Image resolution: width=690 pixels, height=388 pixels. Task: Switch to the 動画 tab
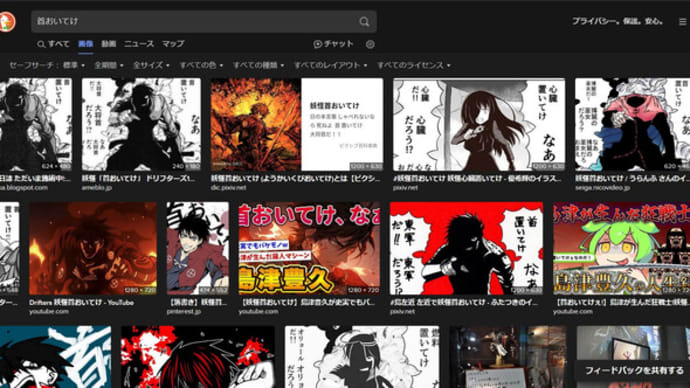click(109, 44)
